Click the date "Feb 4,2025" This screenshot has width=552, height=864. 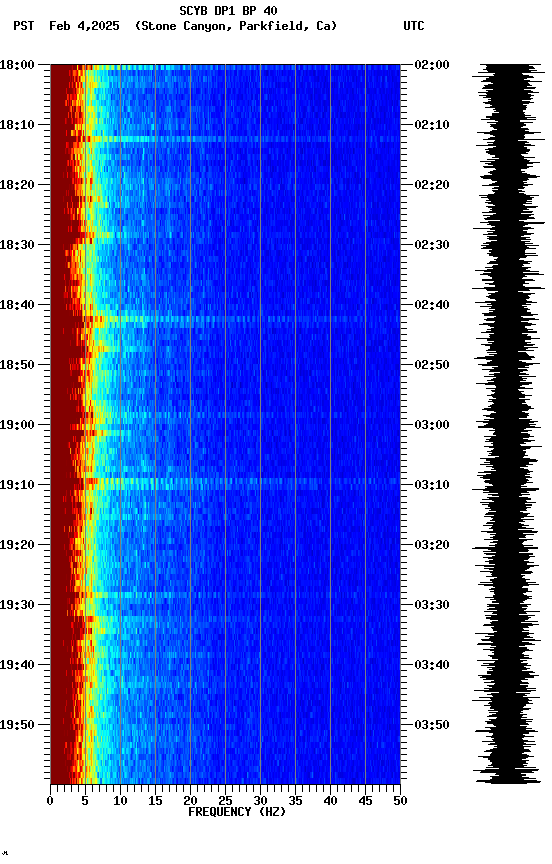click(x=84, y=26)
